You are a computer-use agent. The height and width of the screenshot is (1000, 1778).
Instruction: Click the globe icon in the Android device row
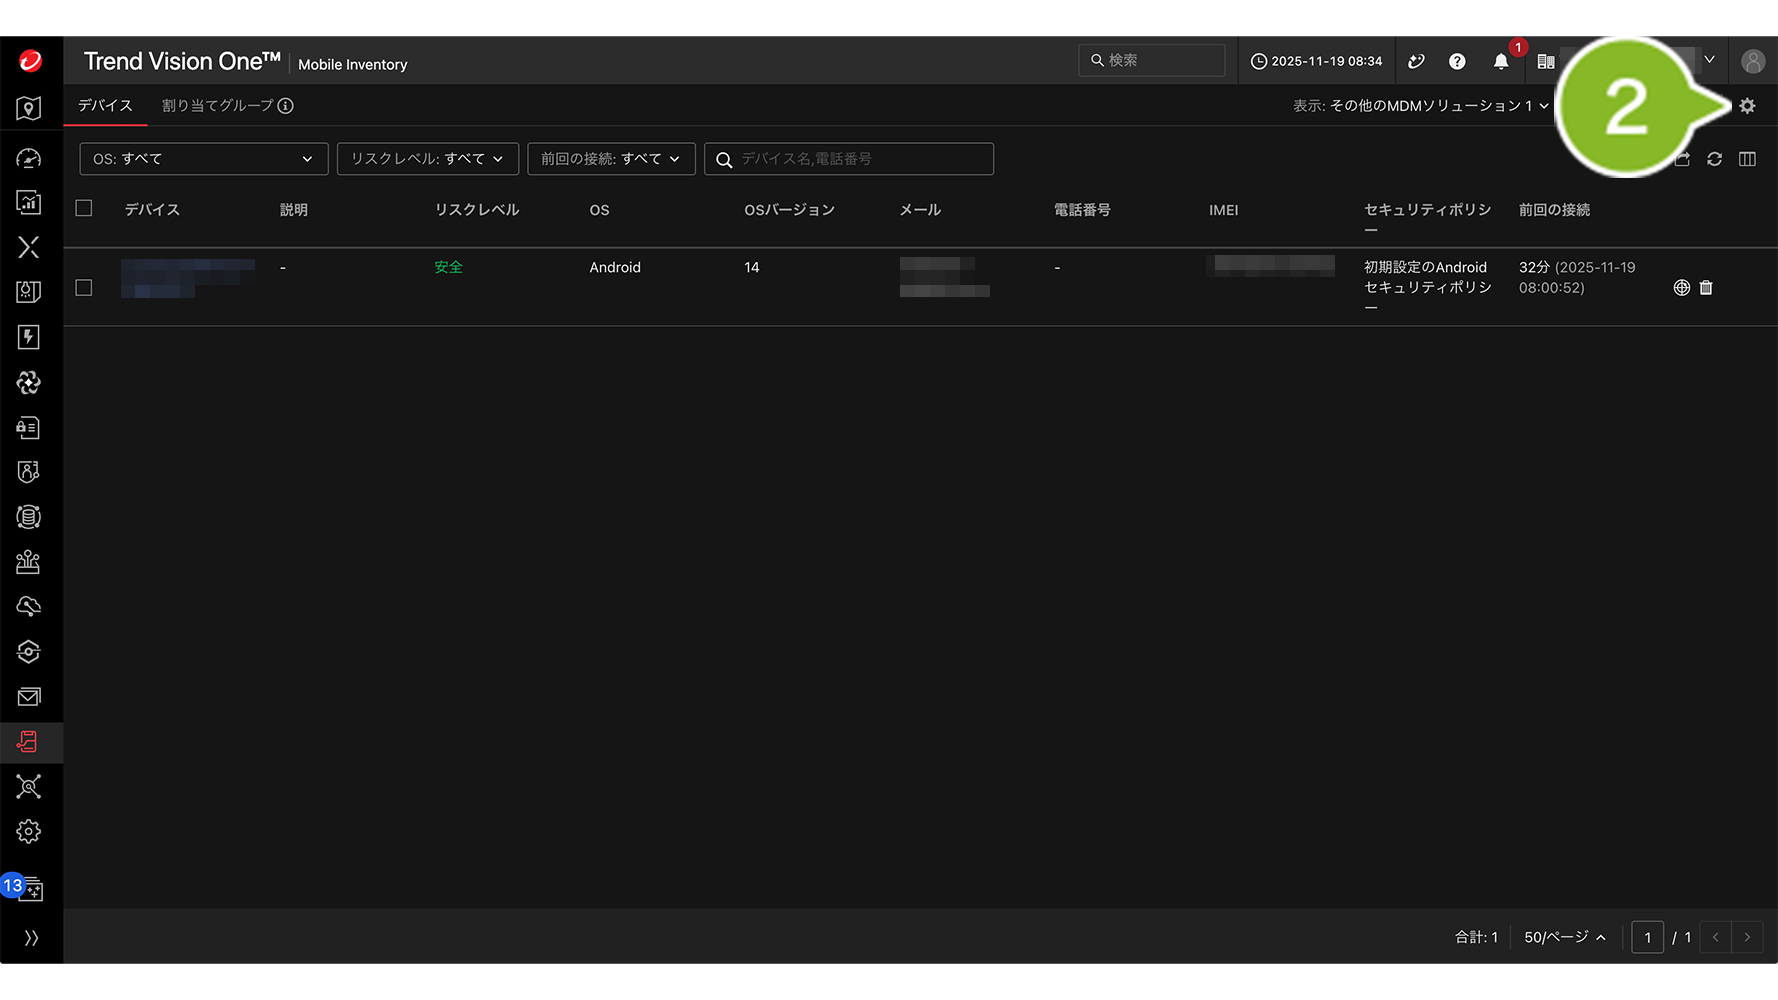point(1681,288)
